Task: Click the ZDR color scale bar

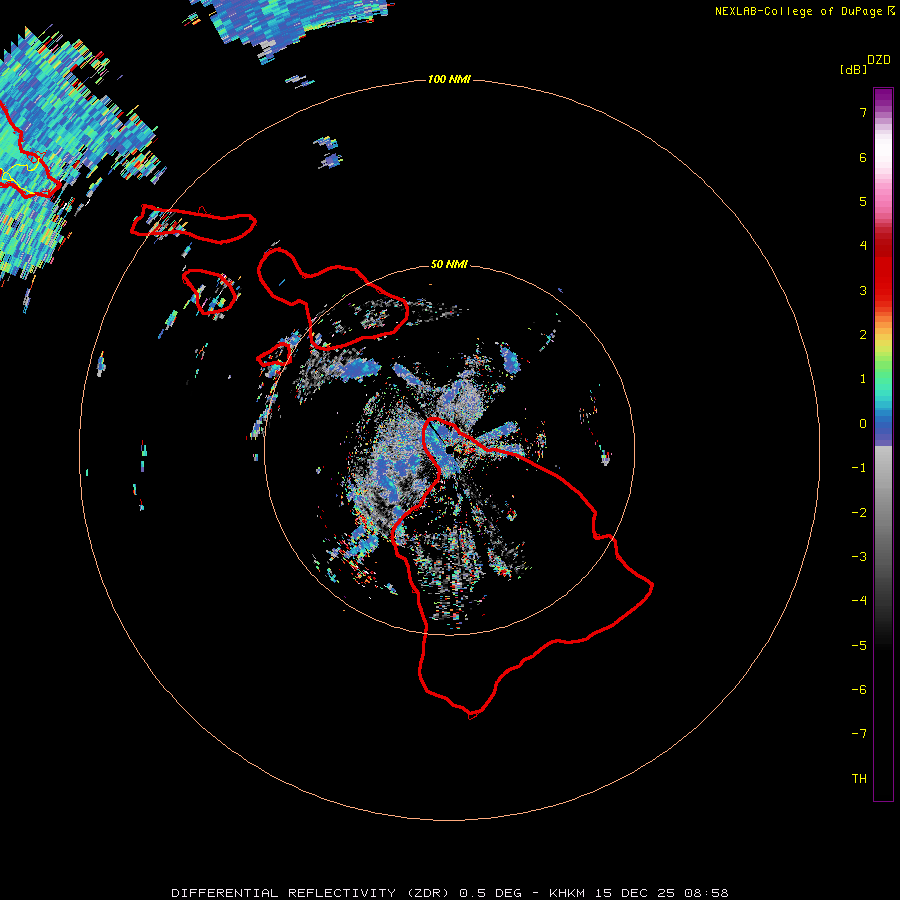Action: pos(883,444)
